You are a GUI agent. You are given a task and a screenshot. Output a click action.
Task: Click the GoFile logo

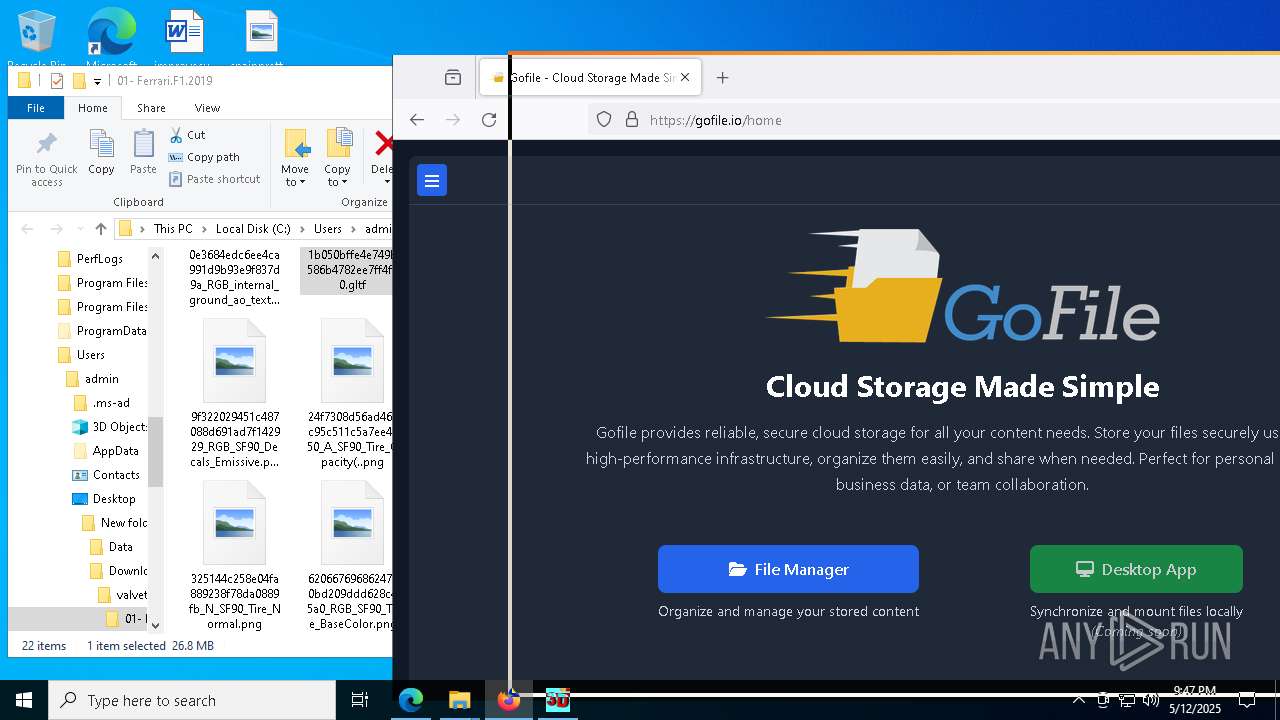[x=962, y=287]
